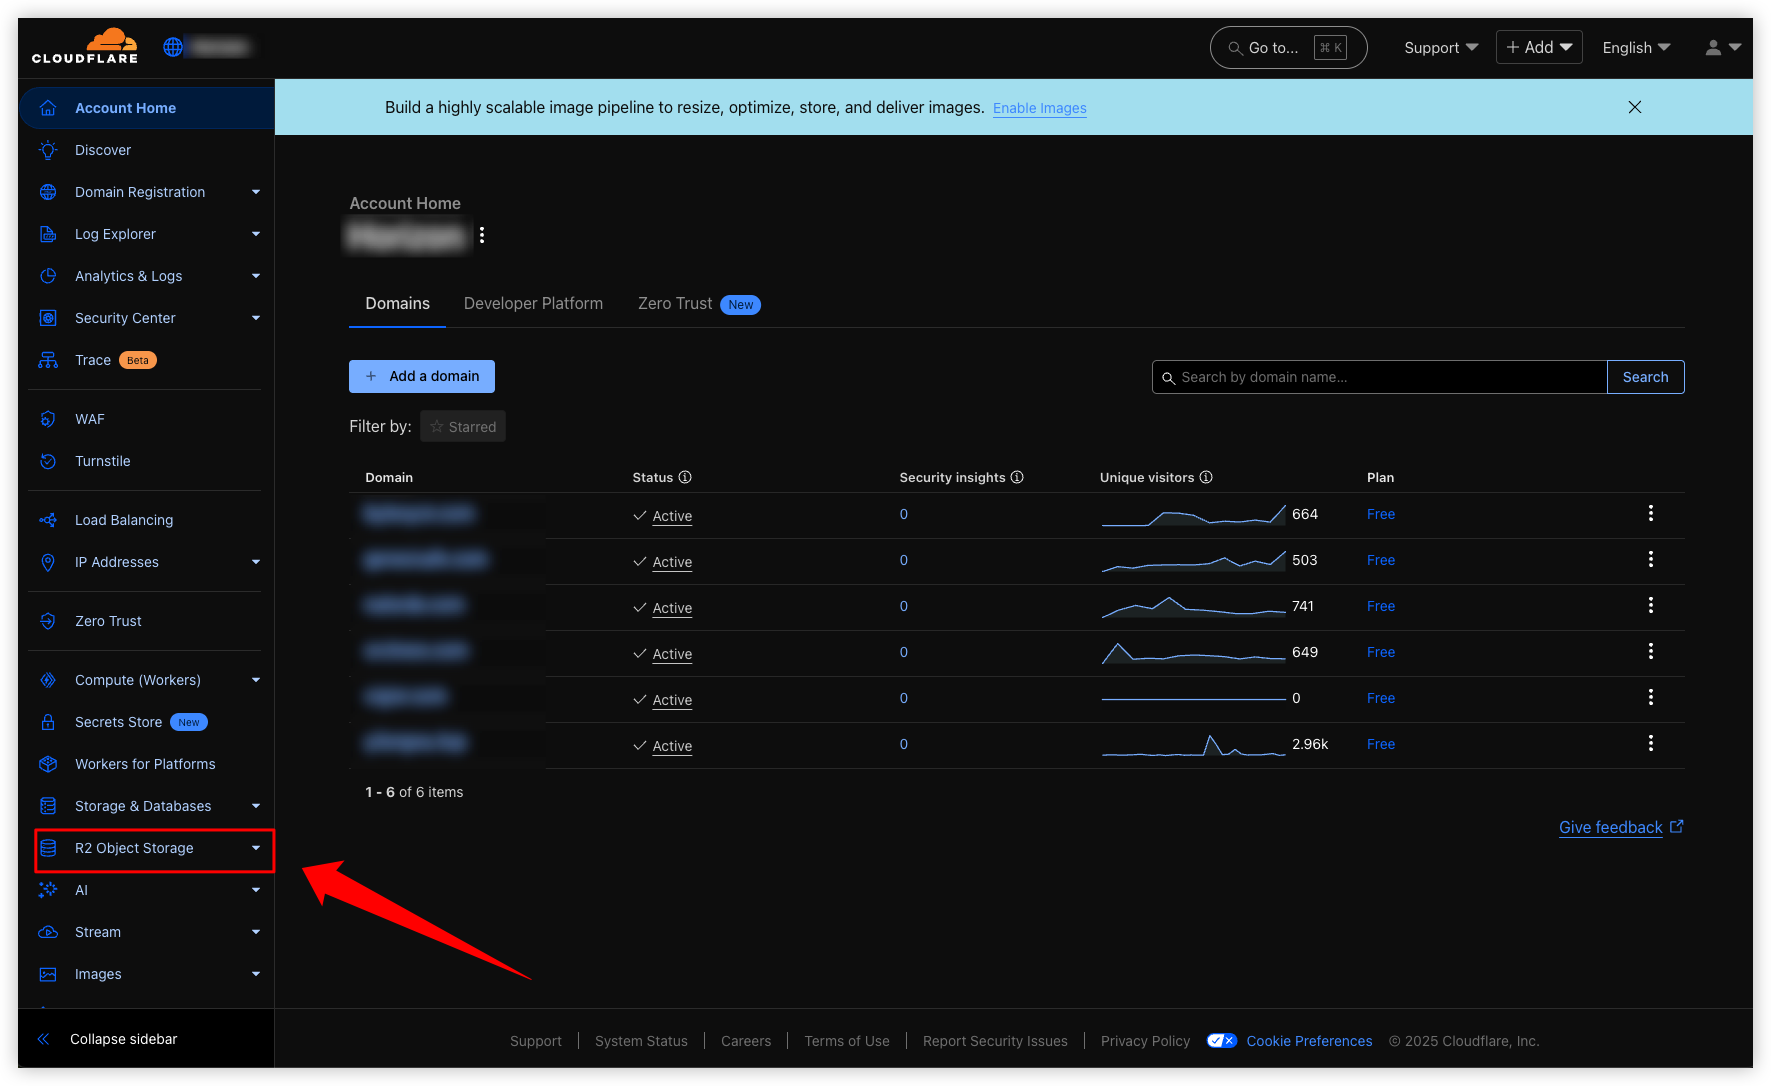This screenshot has width=1771, height=1086.
Task: Open the account name kebab menu
Action: (x=482, y=235)
